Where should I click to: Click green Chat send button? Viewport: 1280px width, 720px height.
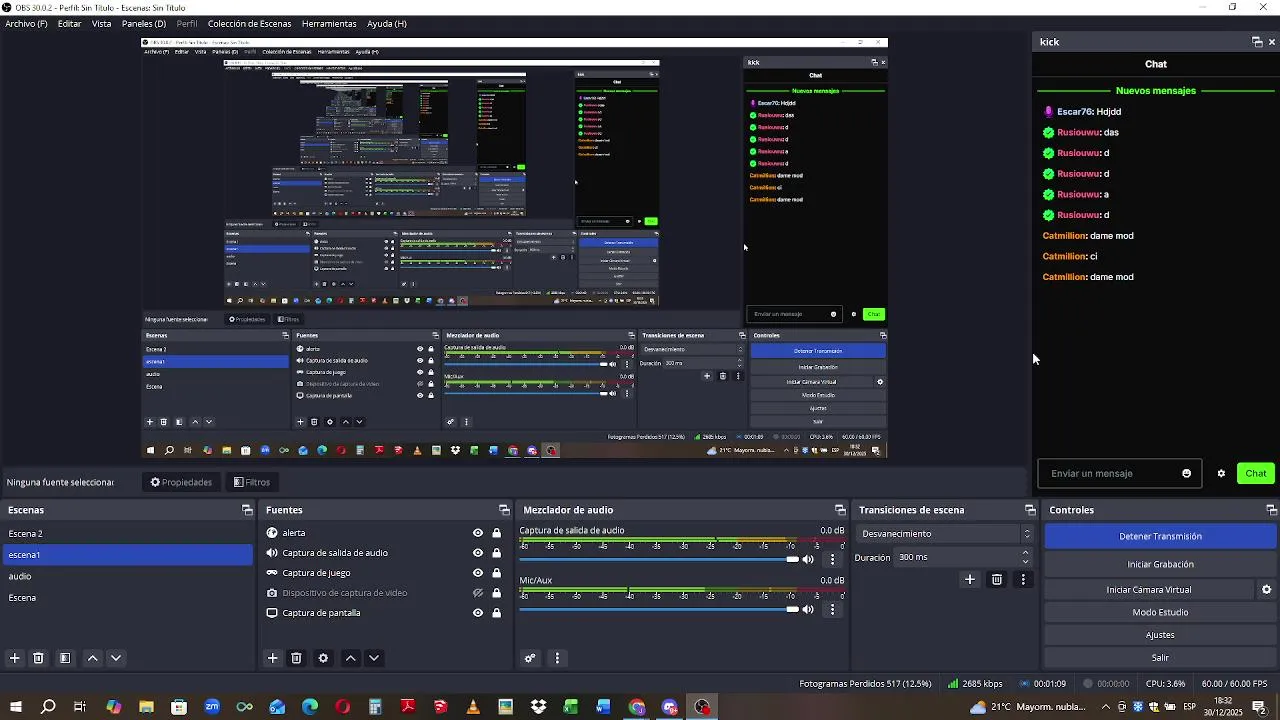click(x=1256, y=474)
